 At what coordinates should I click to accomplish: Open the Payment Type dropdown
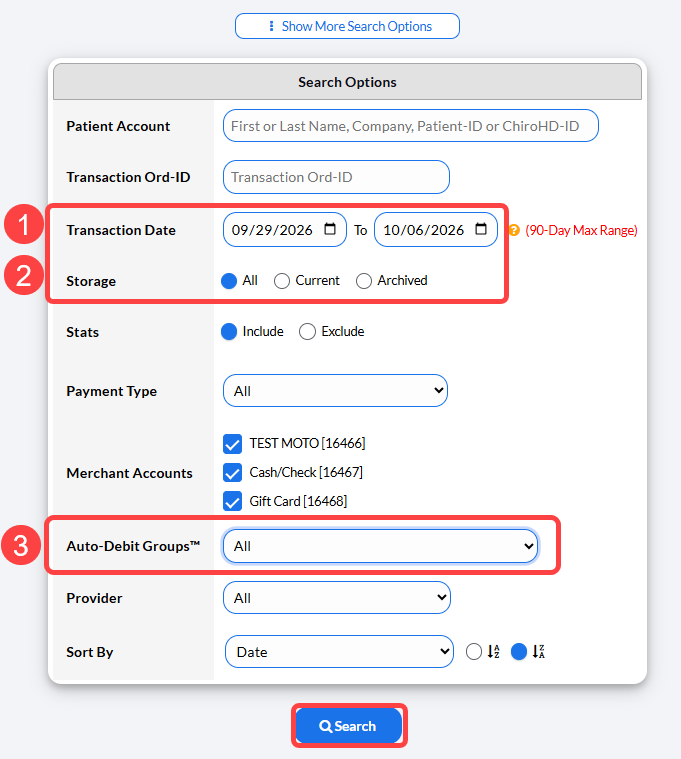pos(335,391)
